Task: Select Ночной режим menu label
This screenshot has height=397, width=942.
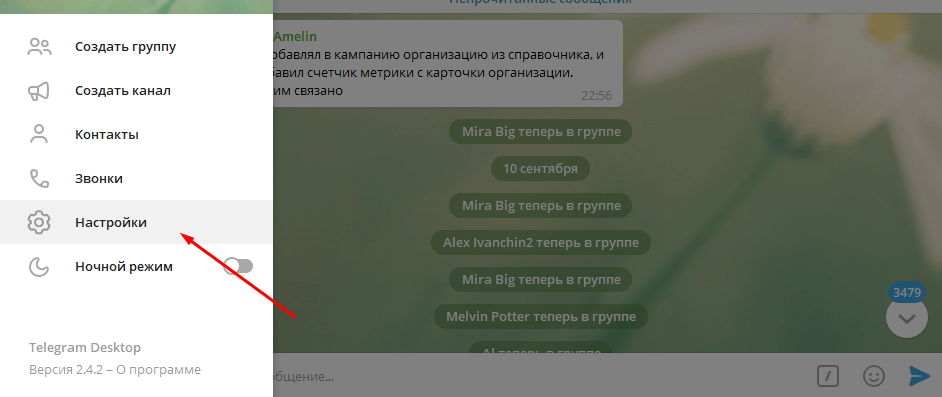Action: pyautogui.click(x=124, y=267)
